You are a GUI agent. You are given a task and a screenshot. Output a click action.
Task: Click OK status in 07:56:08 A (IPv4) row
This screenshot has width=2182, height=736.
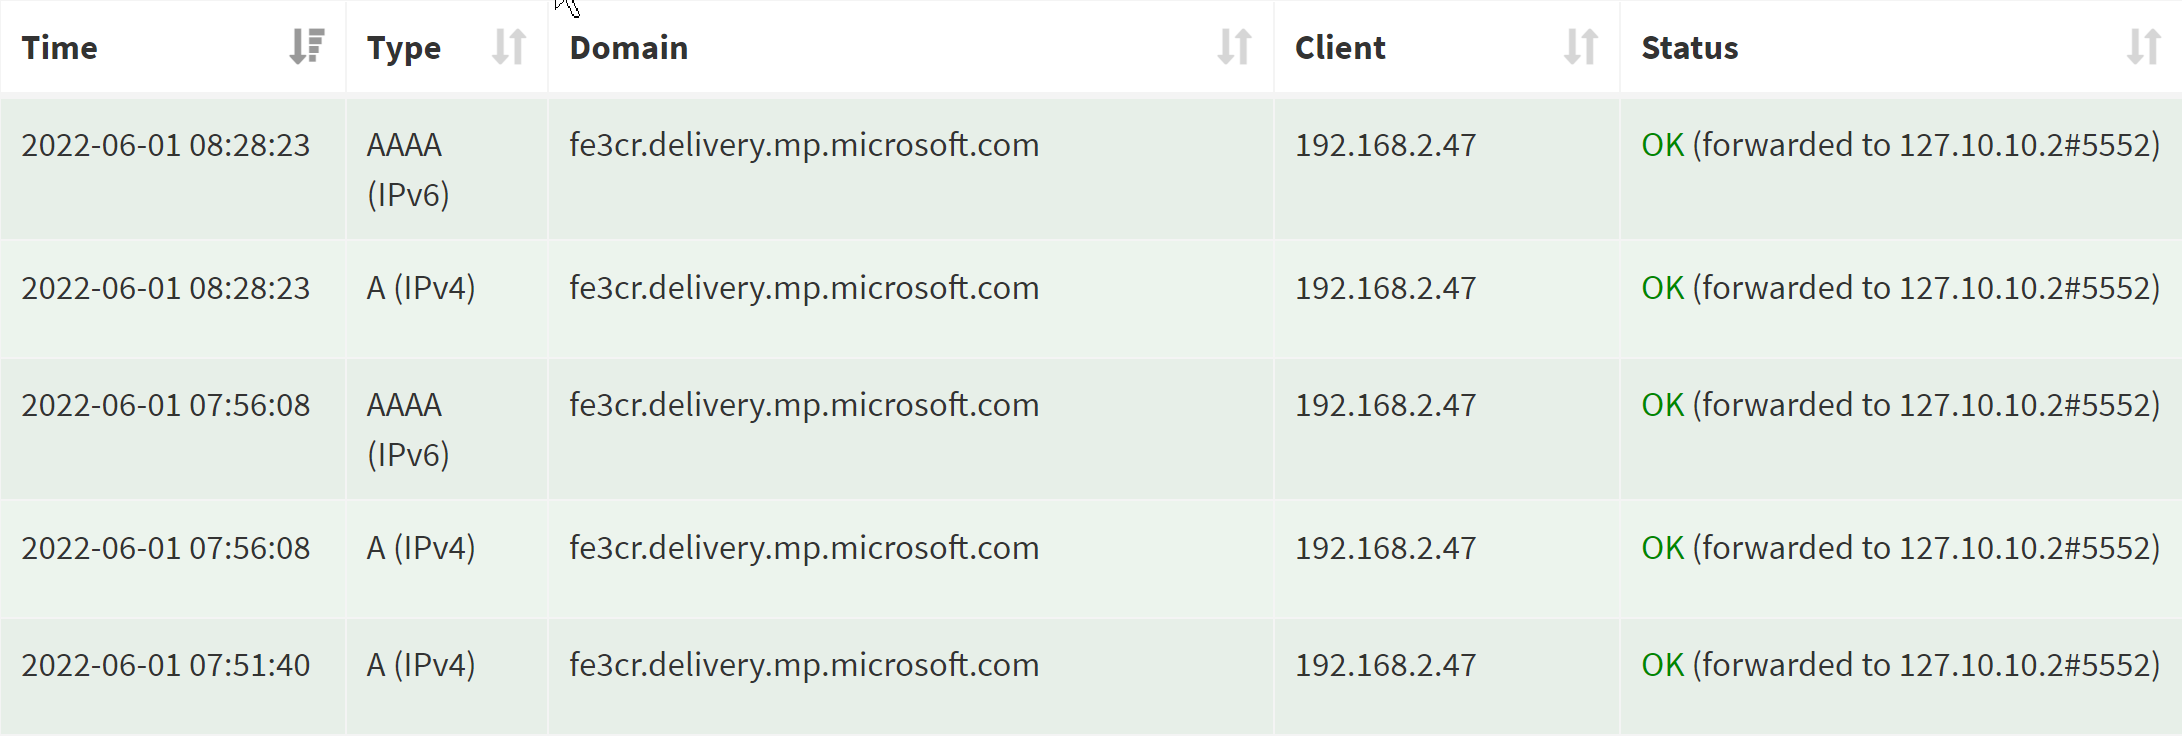[x=1663, y=548]
